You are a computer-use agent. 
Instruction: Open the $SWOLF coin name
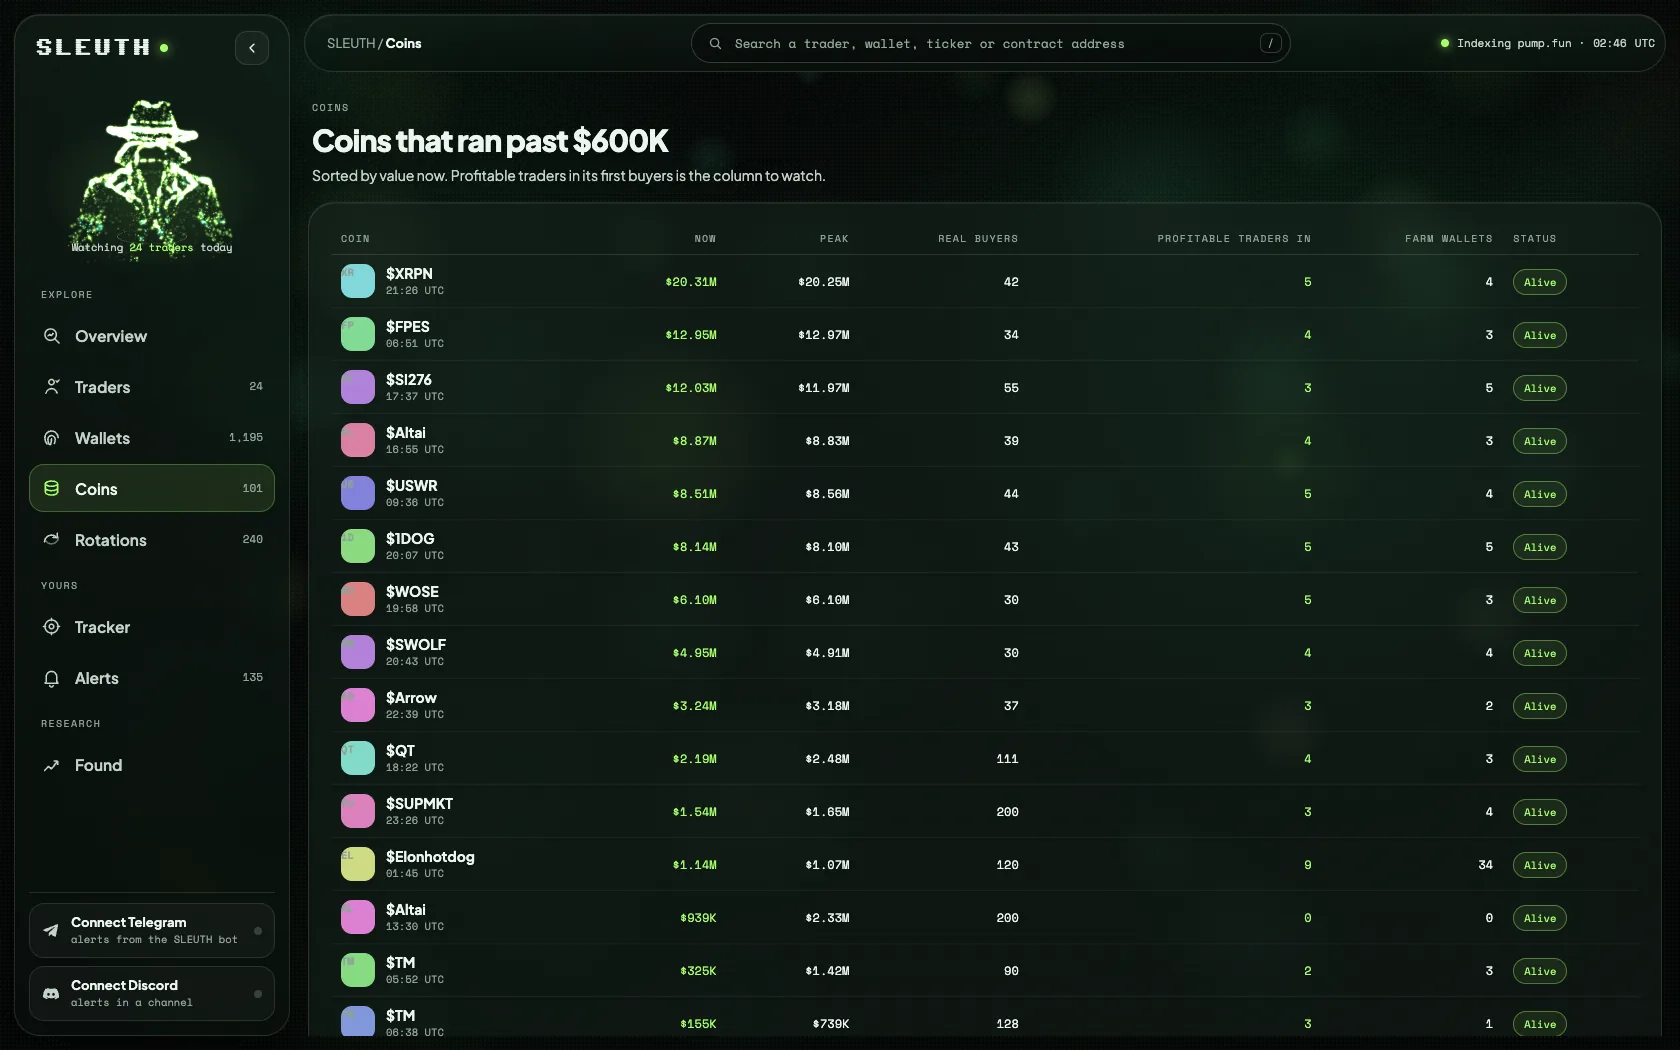416,645
